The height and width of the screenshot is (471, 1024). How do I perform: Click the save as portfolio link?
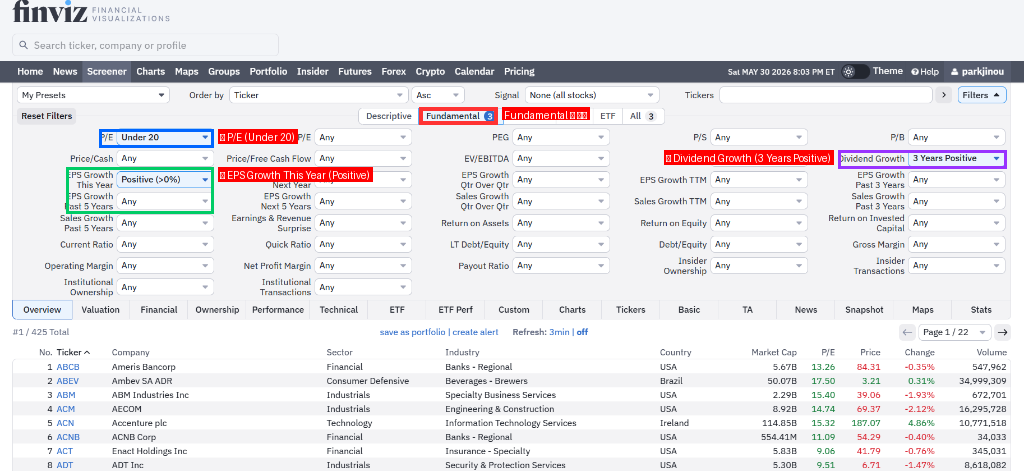tap(413, 332)
